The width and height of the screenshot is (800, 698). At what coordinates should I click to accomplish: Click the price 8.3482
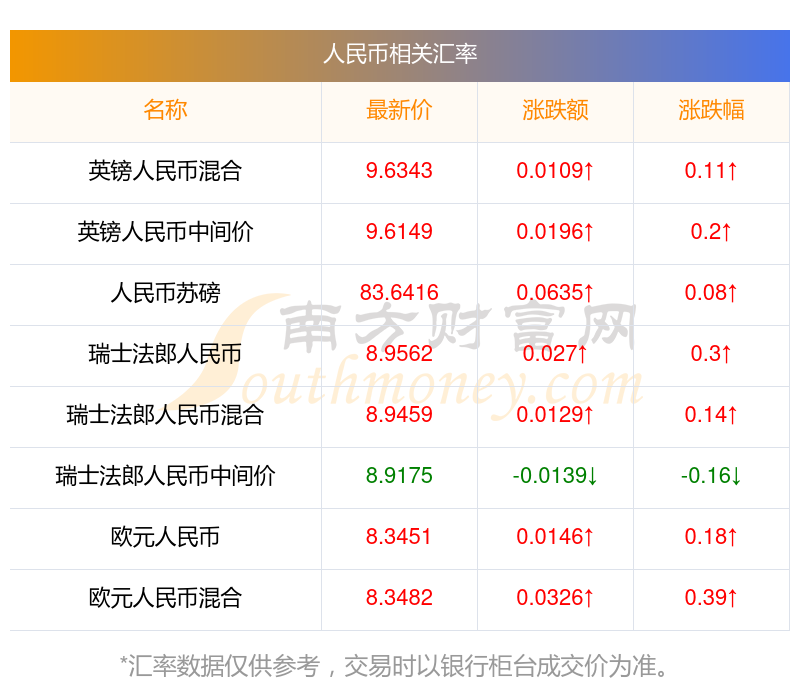[x=399, y=598]
